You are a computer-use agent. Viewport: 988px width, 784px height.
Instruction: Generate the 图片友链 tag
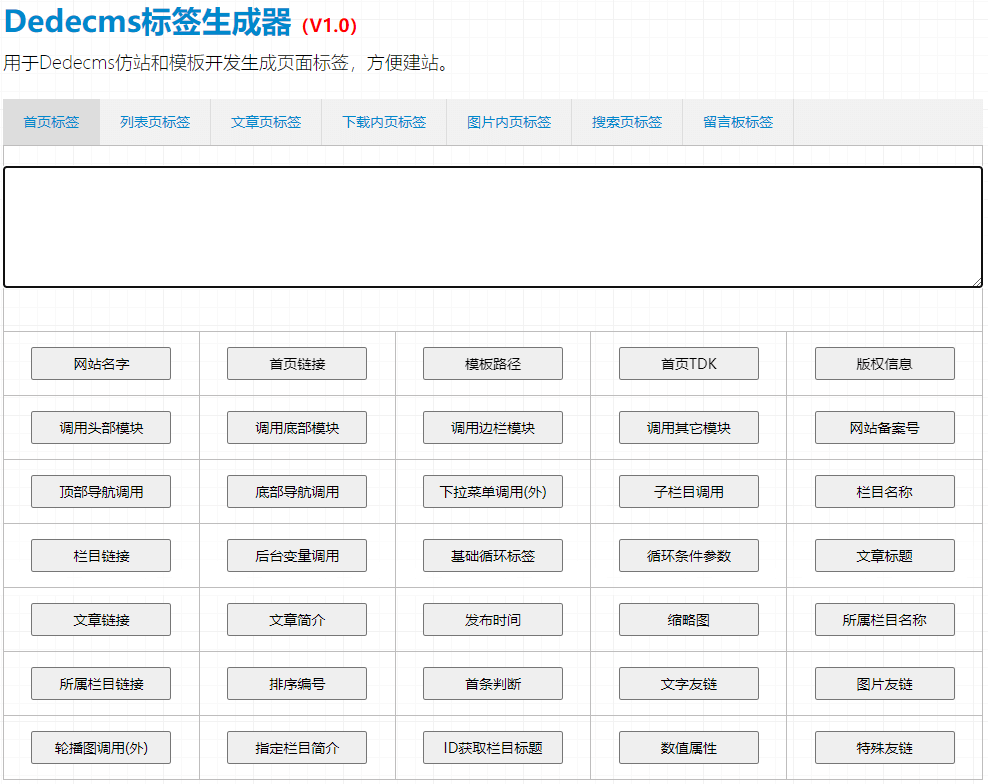click(x=885, y=684)
